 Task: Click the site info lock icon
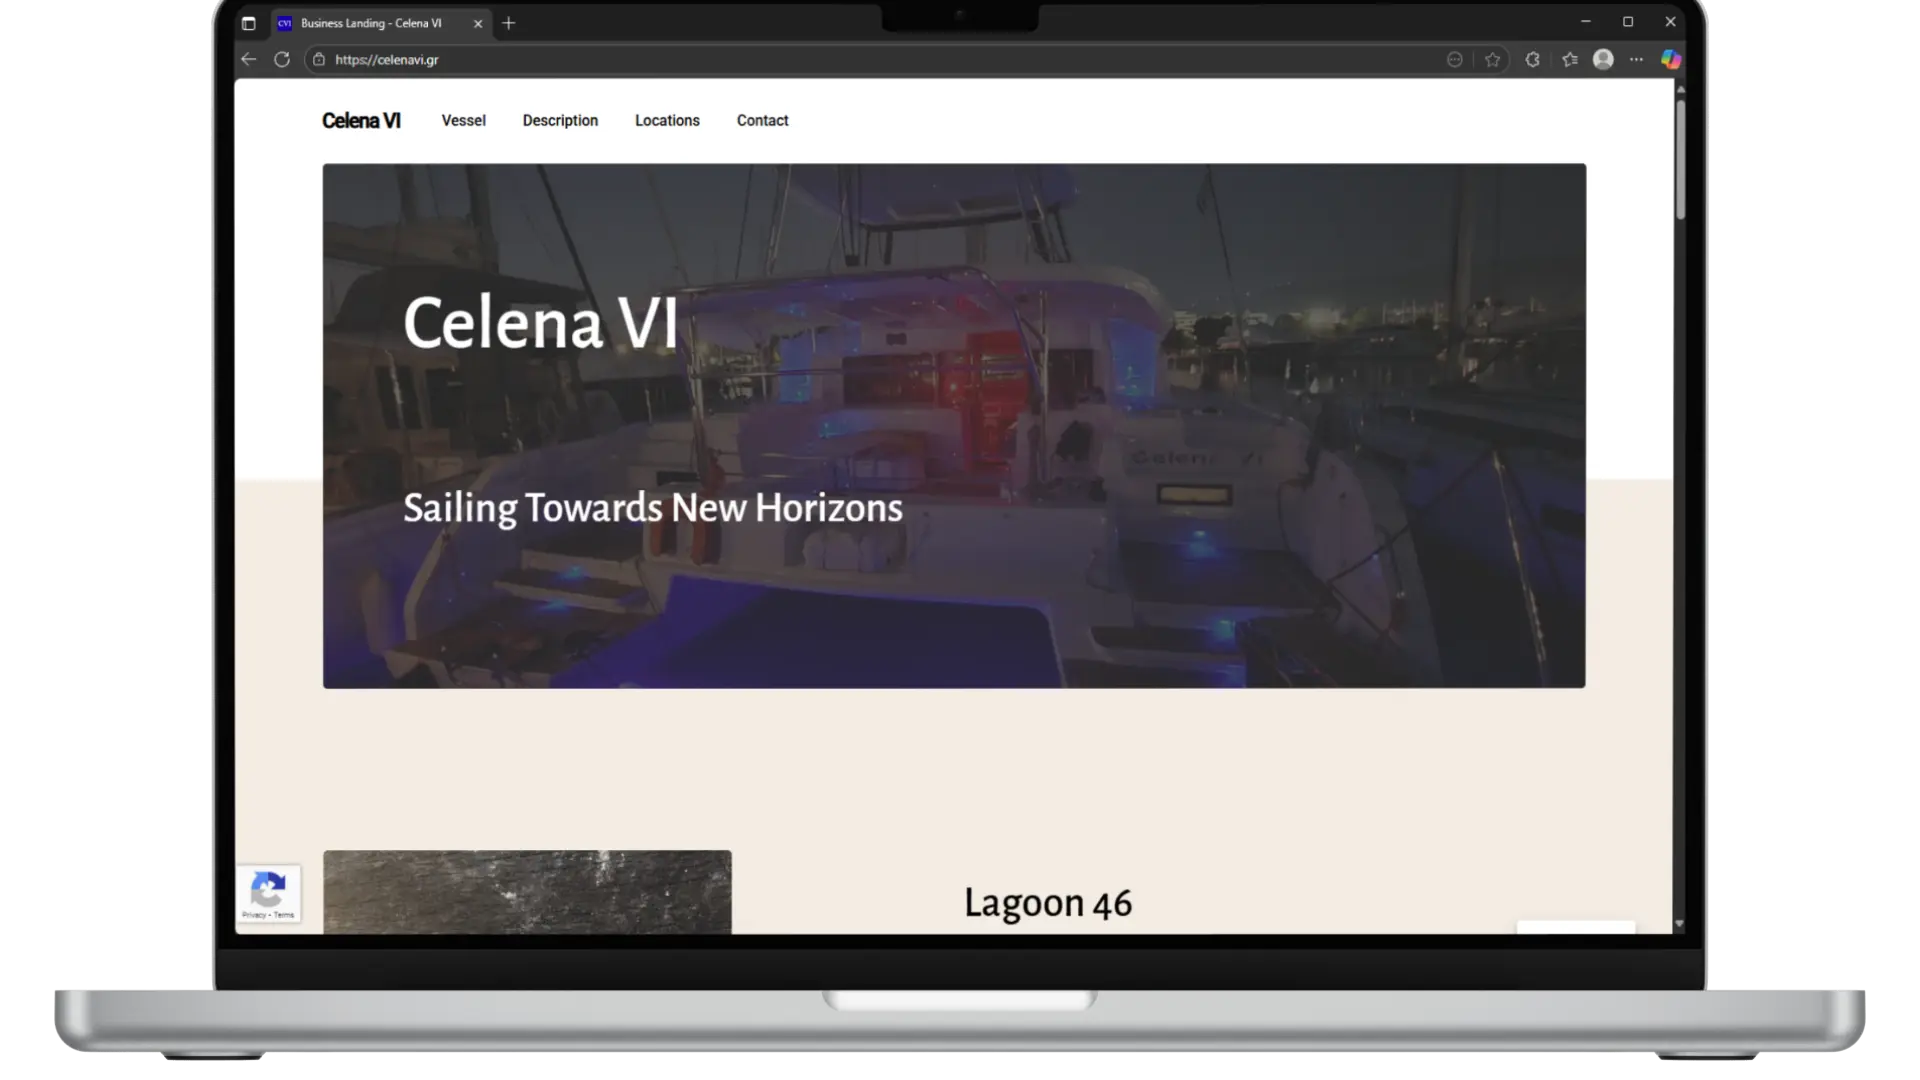[x=319, y=60]
